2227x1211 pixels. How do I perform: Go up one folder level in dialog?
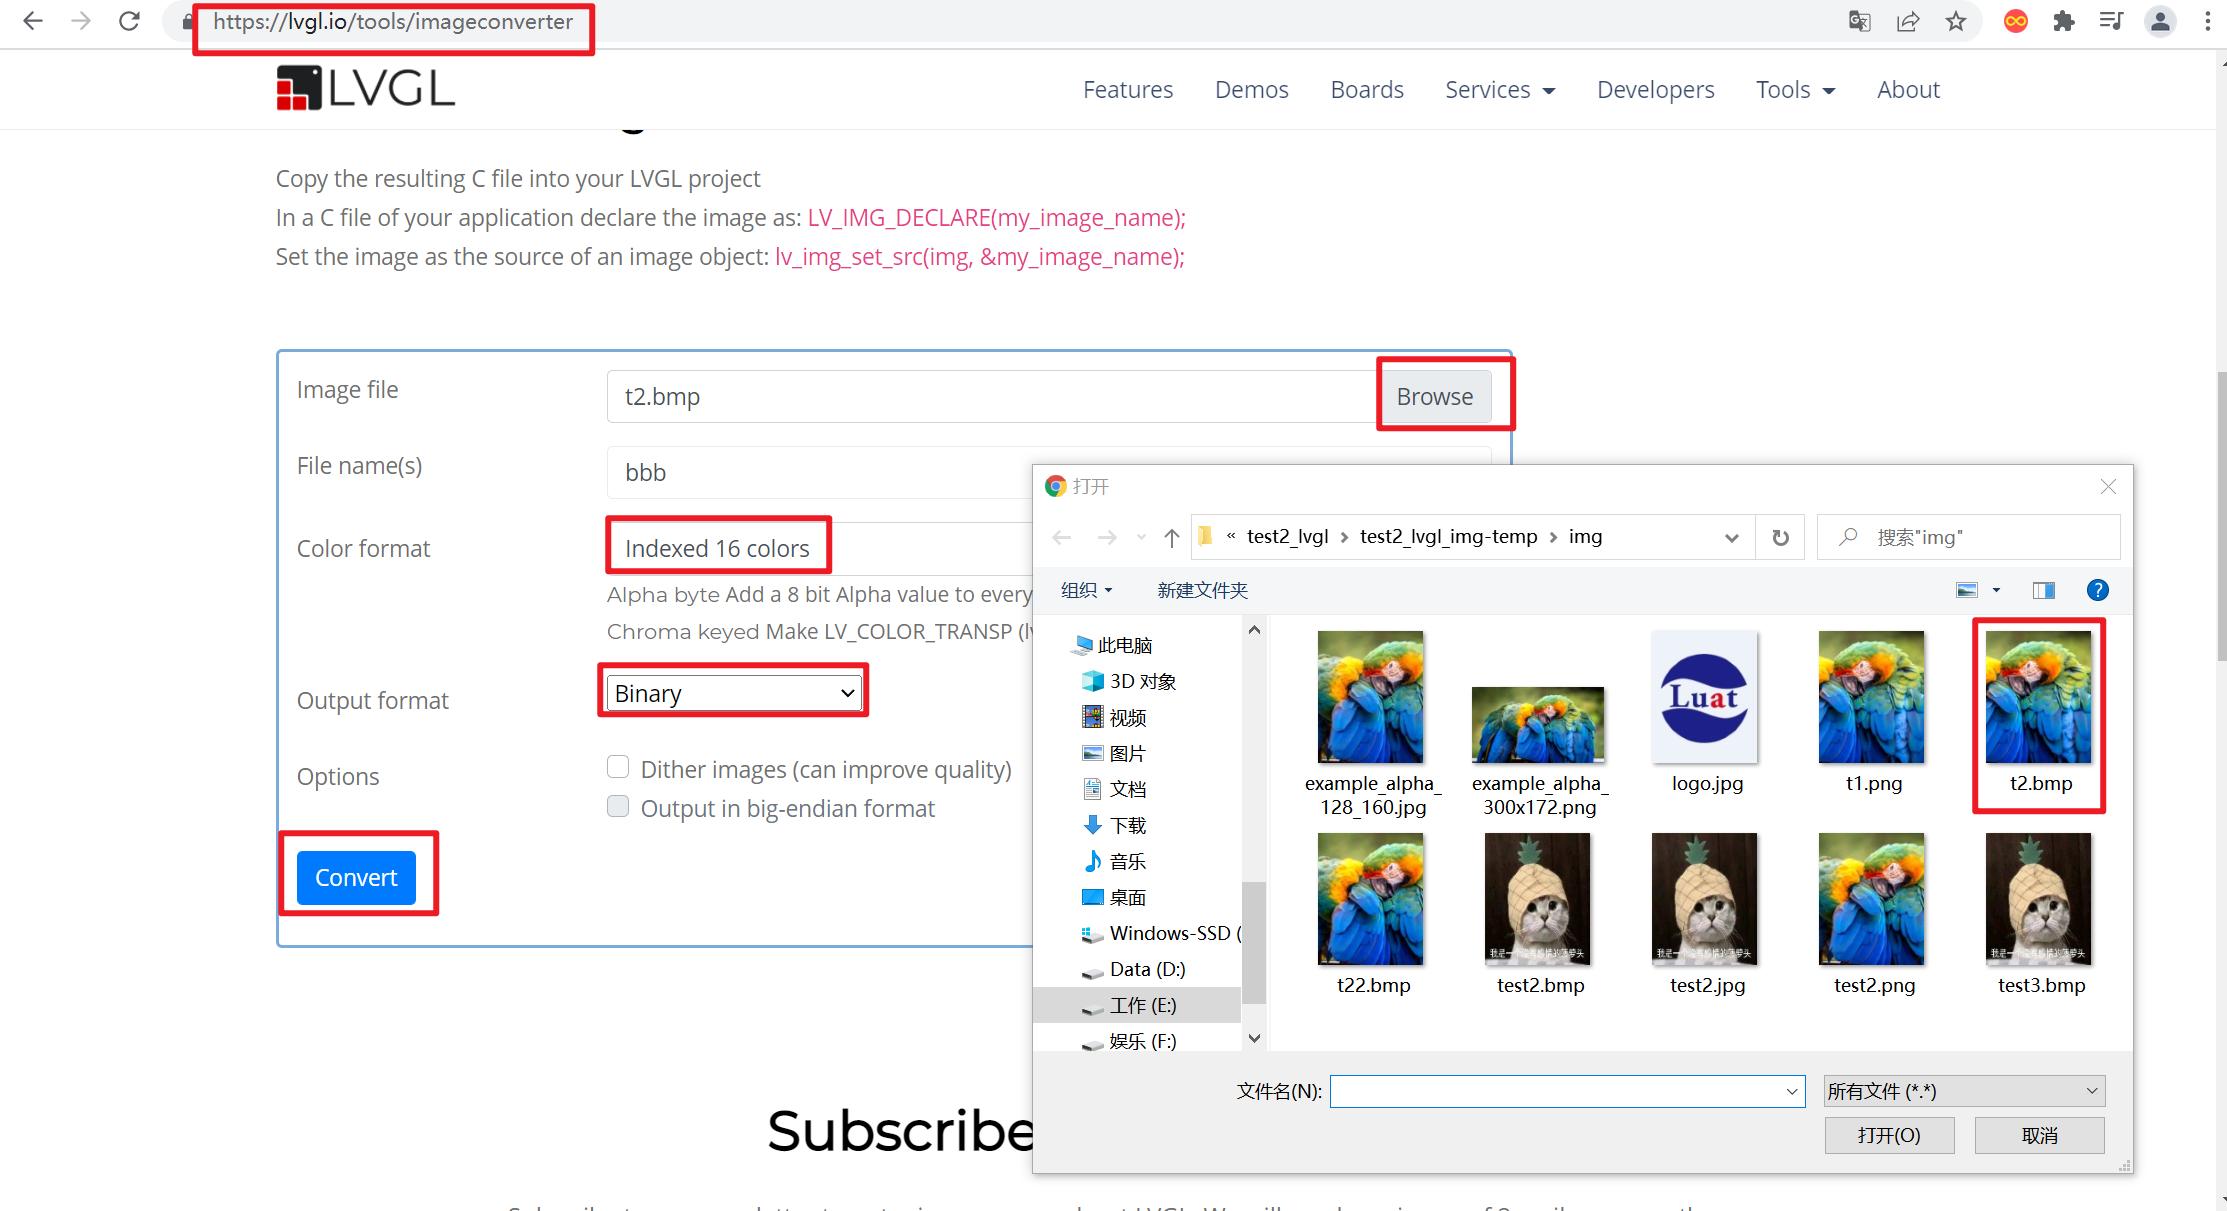coord(1172,537)
